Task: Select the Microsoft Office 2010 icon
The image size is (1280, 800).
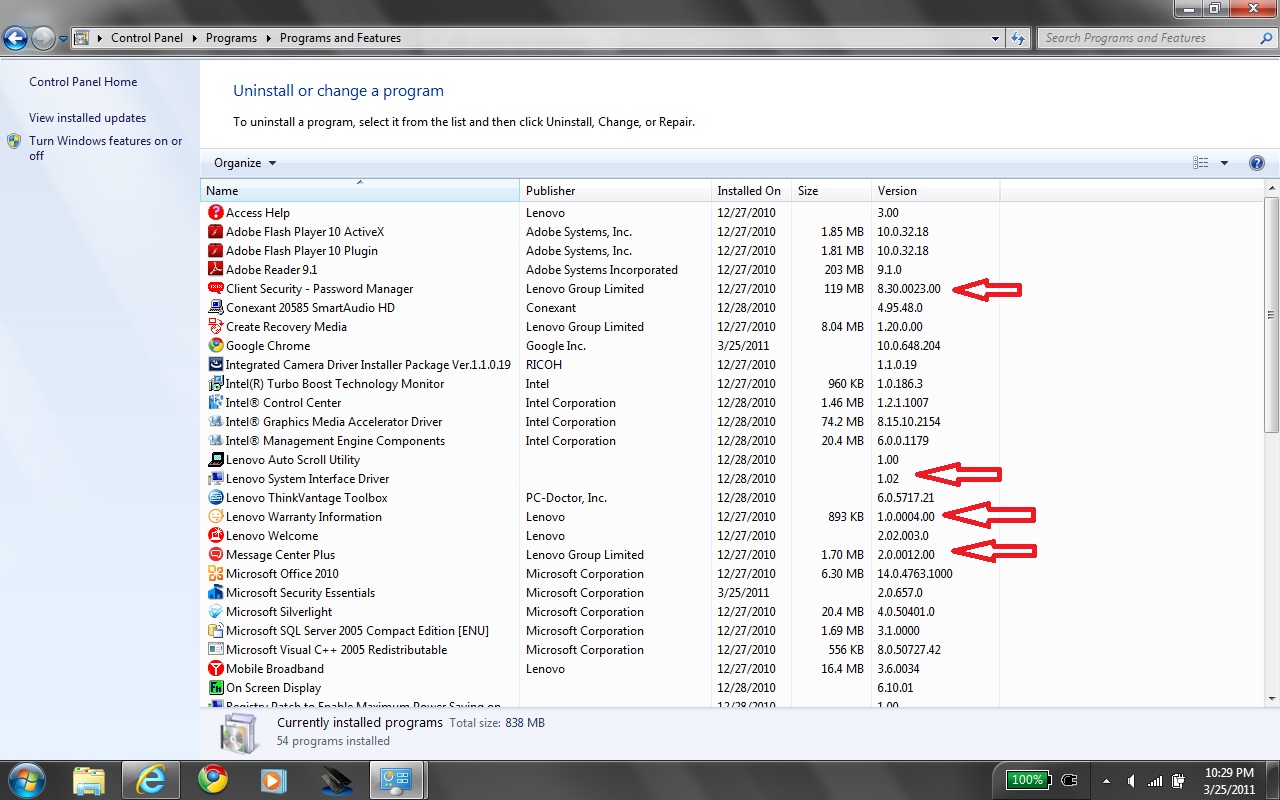Action: pyautogui.click(x=215, y=573)
